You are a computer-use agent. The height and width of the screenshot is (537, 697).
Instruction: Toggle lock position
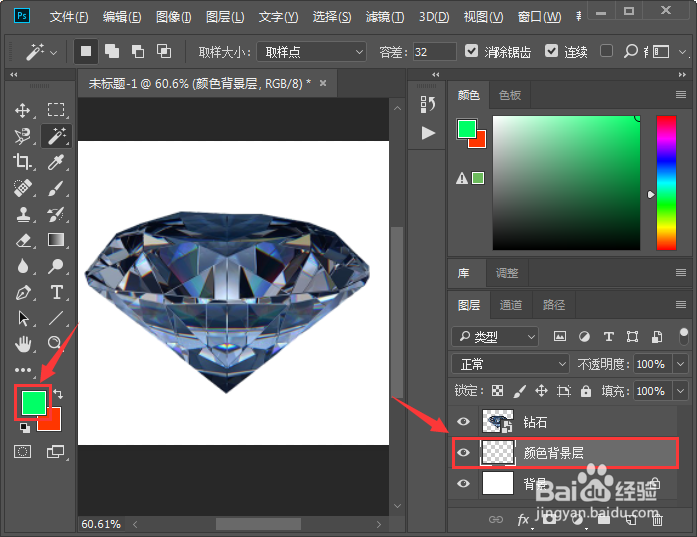541,391
